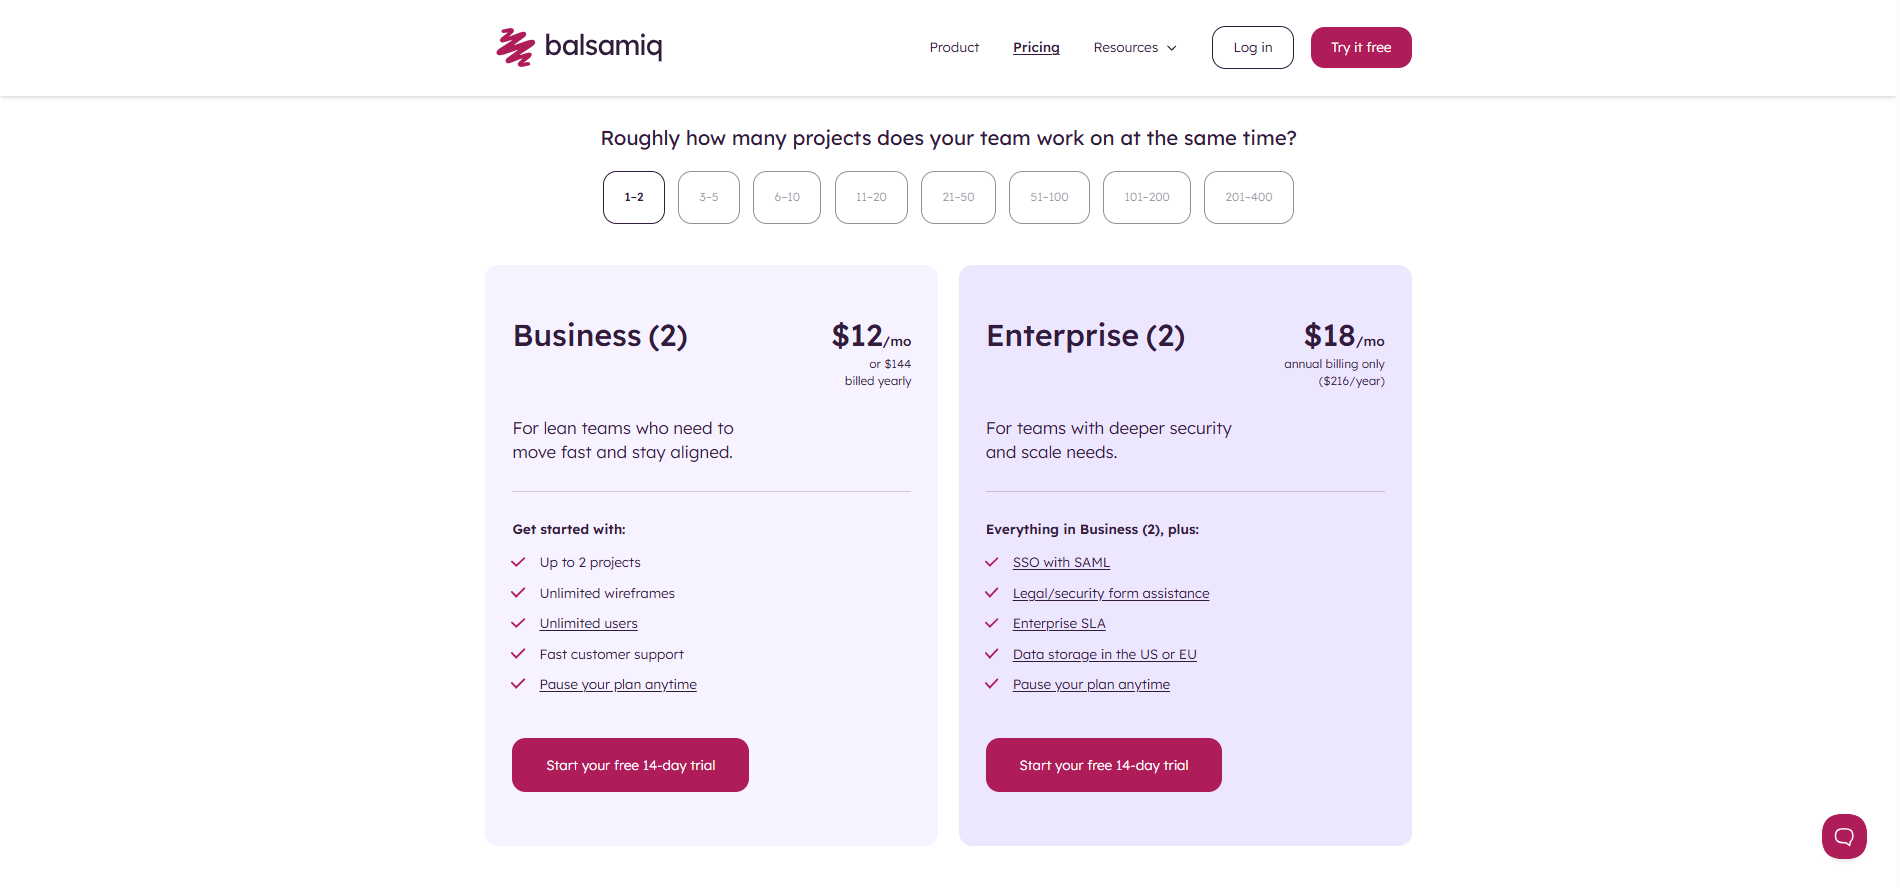The width and height of the screenshot is (1900, 888).
Task: Click the checkmark beside Legal/security form assistance
Action: pos(991,592)
